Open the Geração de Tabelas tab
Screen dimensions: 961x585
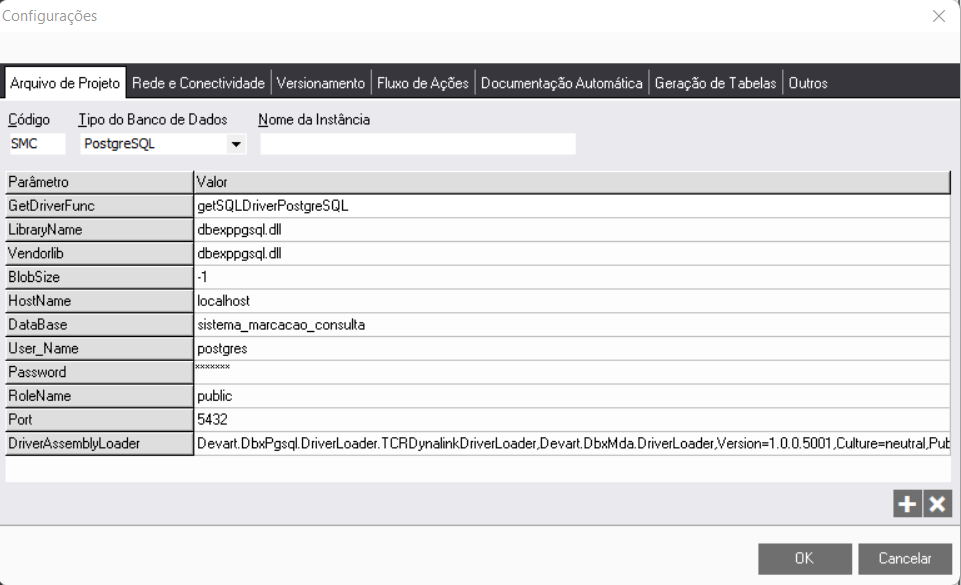715,83
